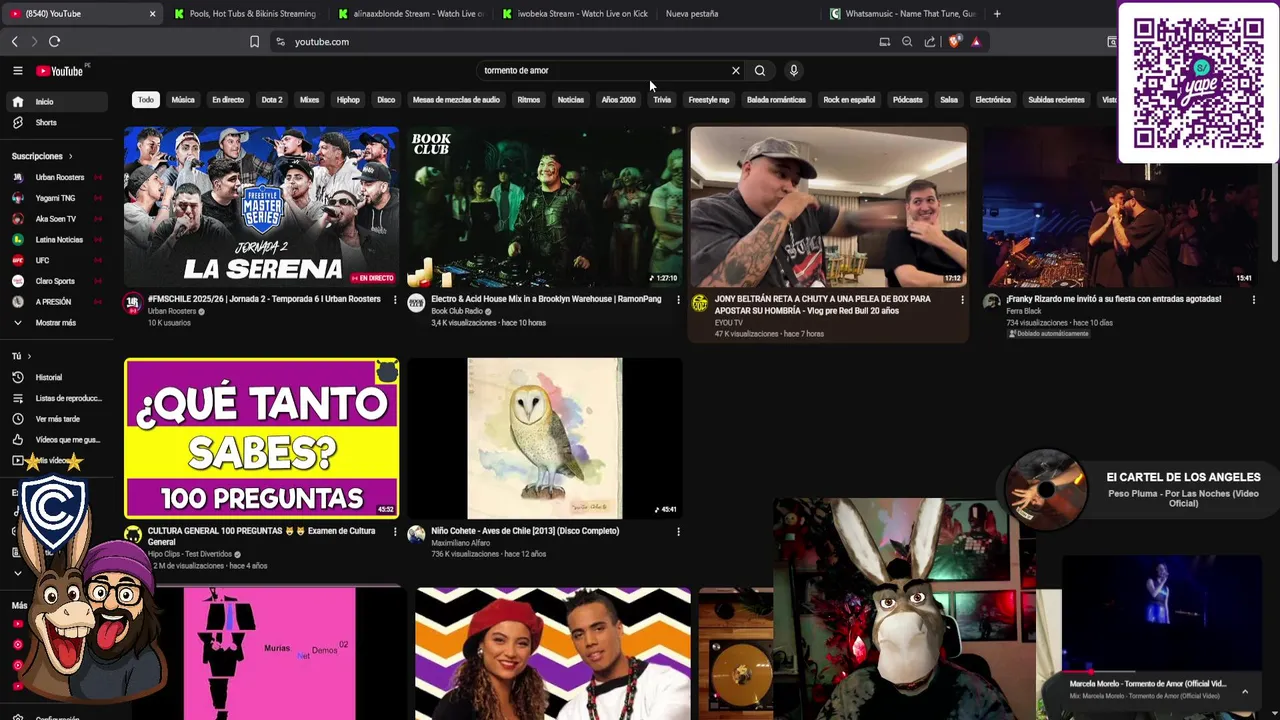Switch to Whatsamusic browser tab

[x=902, y=14]
